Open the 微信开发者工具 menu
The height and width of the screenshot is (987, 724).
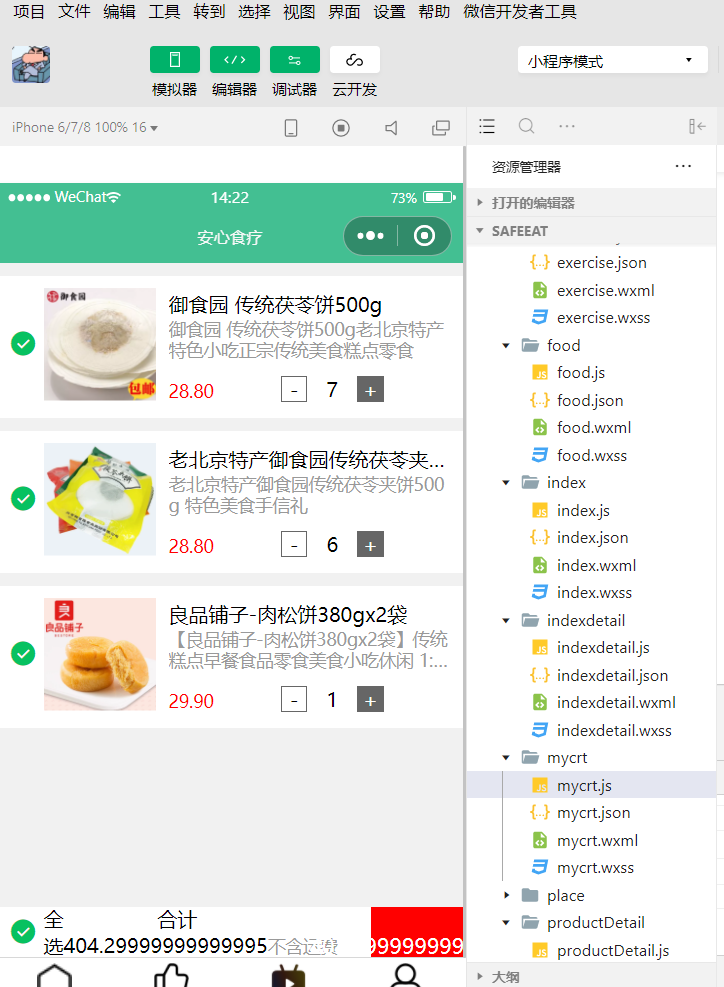coord(520,11)
